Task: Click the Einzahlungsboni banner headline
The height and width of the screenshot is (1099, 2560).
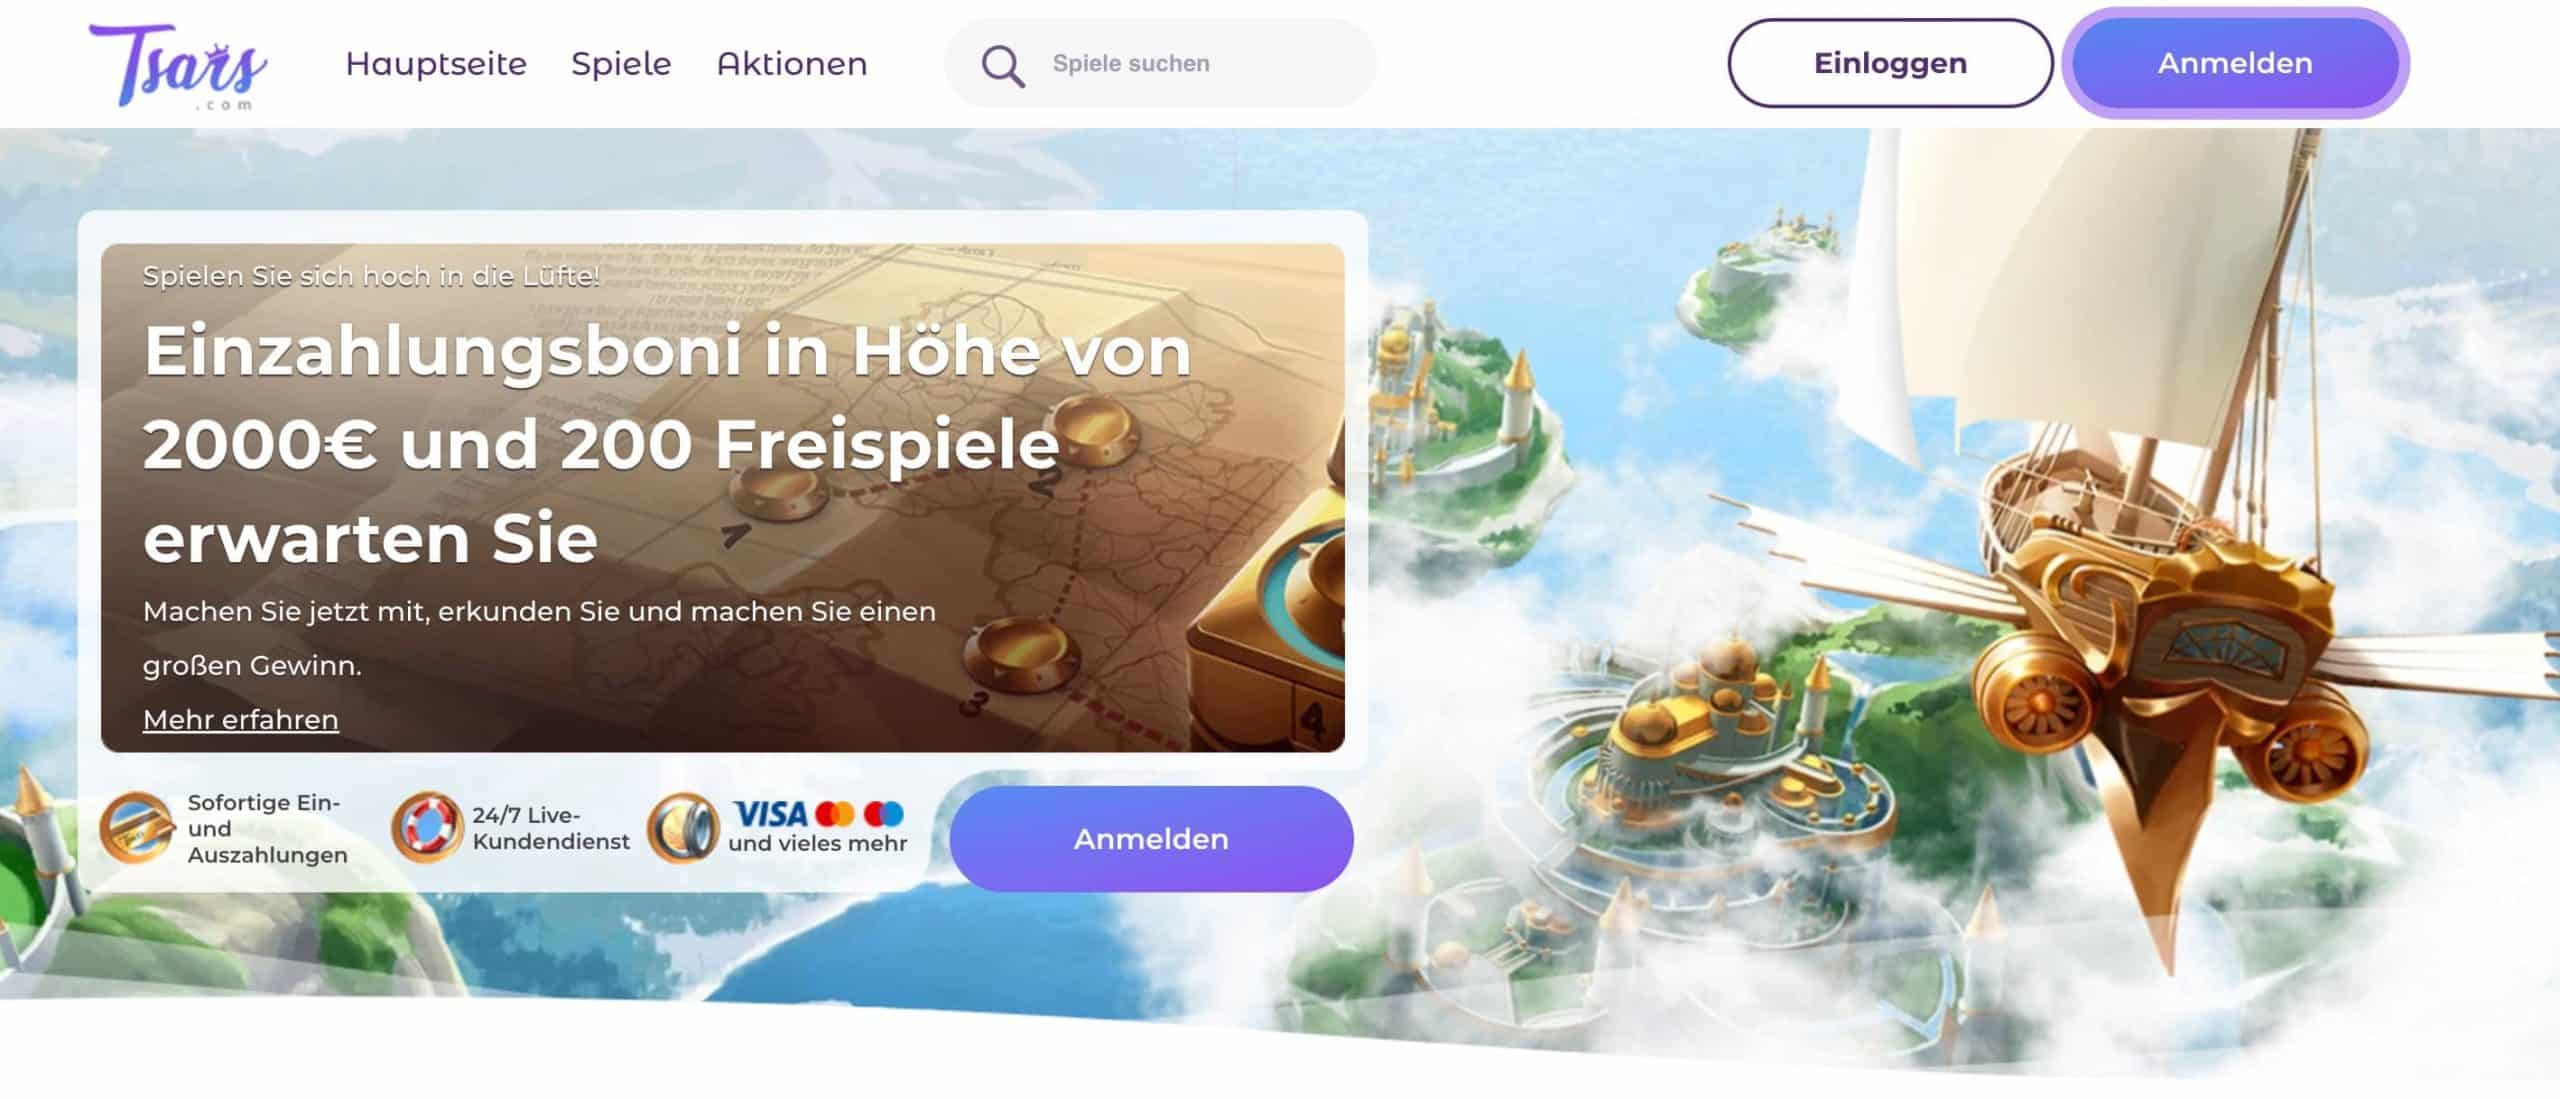Action: tap(668, 444)
